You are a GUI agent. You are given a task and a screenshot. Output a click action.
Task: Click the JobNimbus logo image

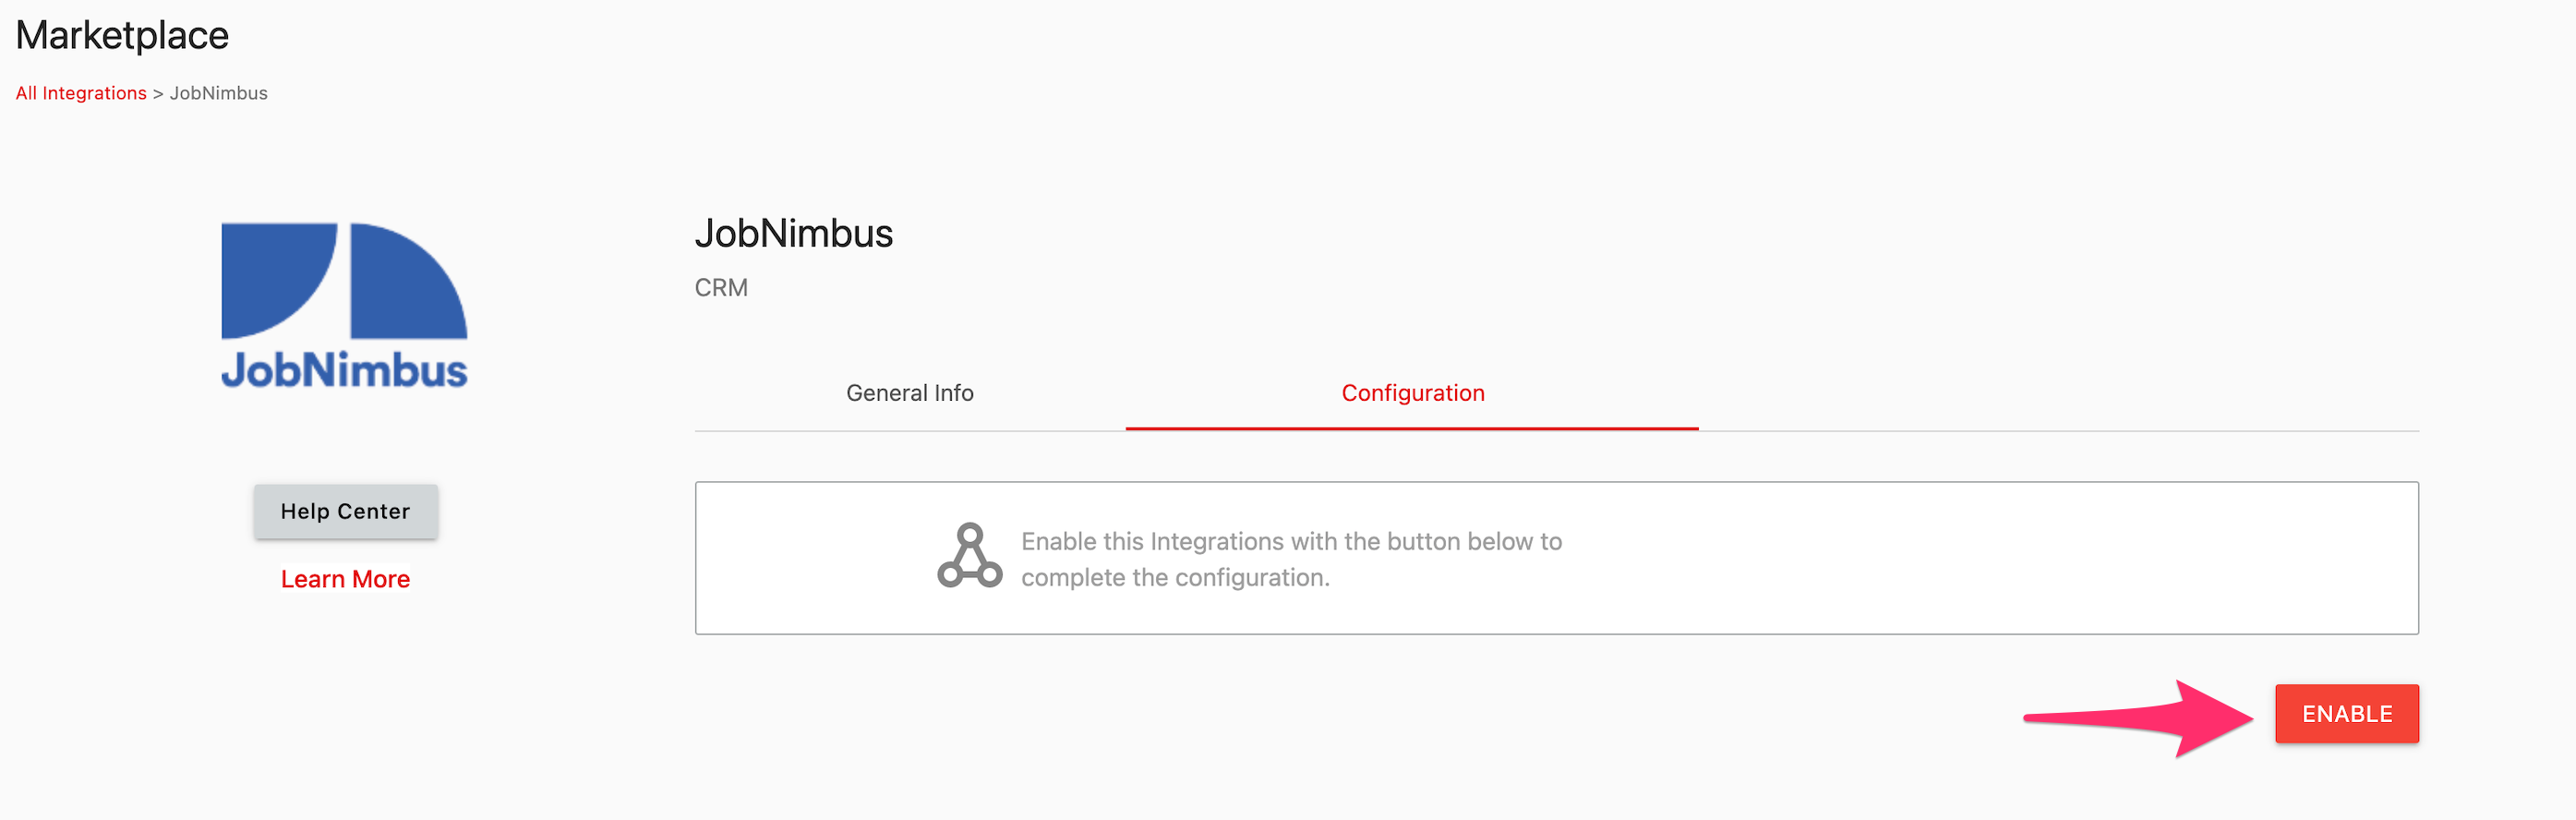(344, 305)
